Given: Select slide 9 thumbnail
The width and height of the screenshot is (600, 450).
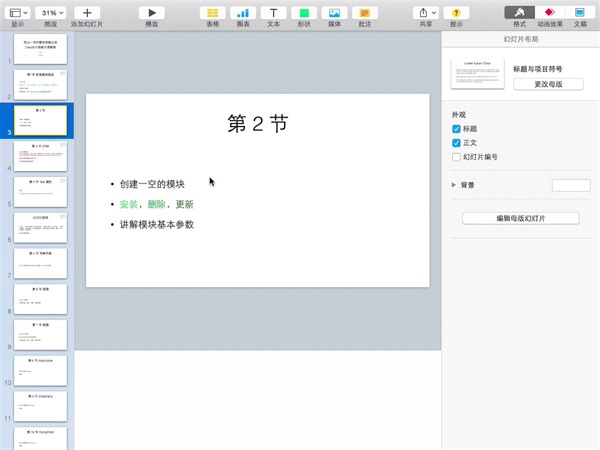Looking at the screenshot, I should (41, 335).
